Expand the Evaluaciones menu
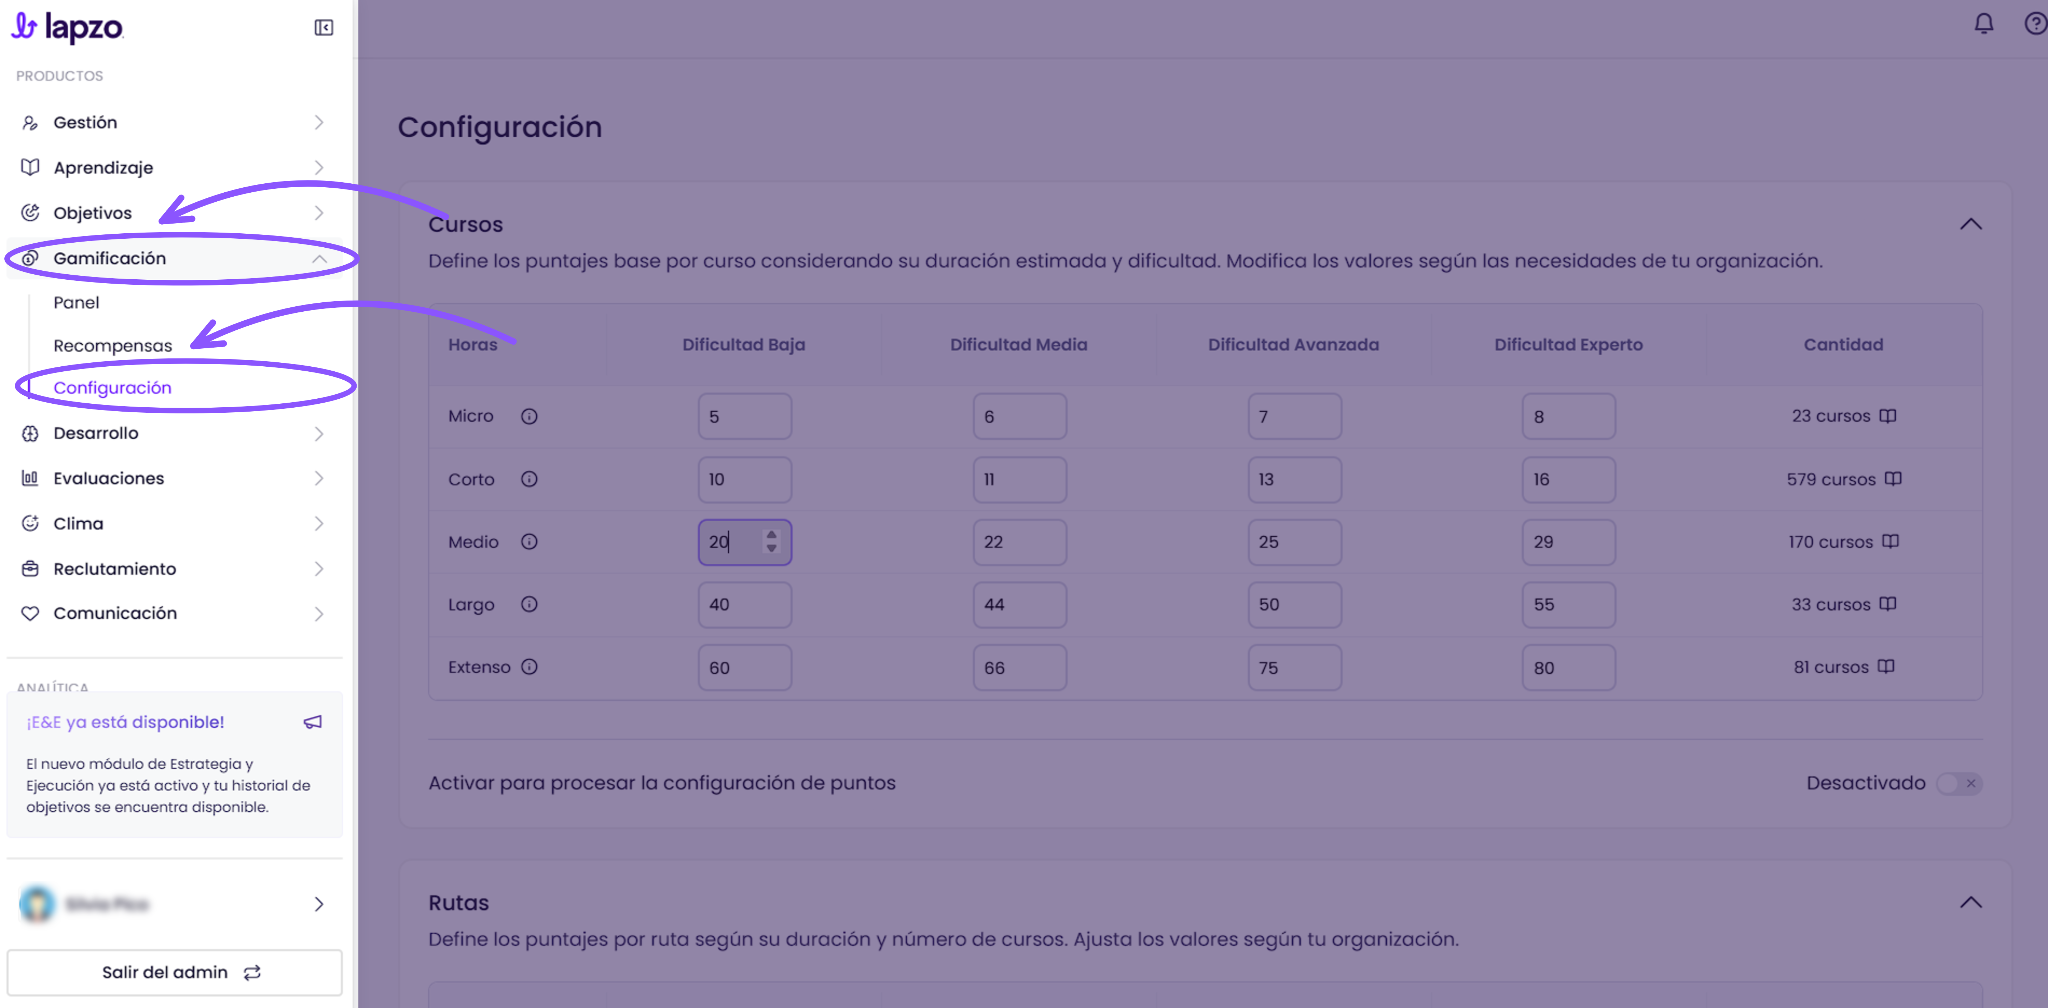 pyautogui.click(x=174, y=478)
